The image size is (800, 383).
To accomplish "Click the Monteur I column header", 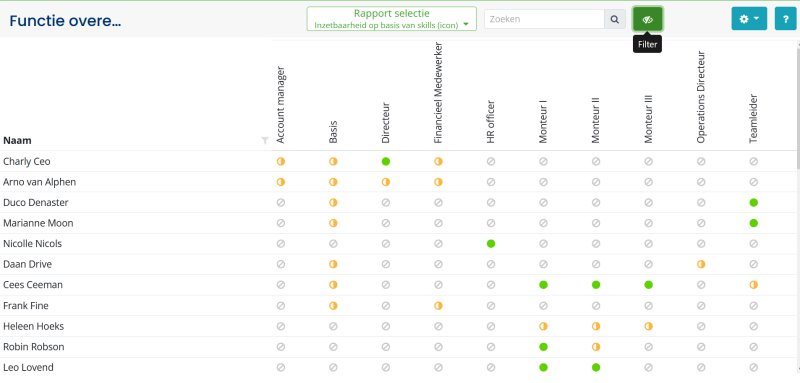I will pos(543,121).
